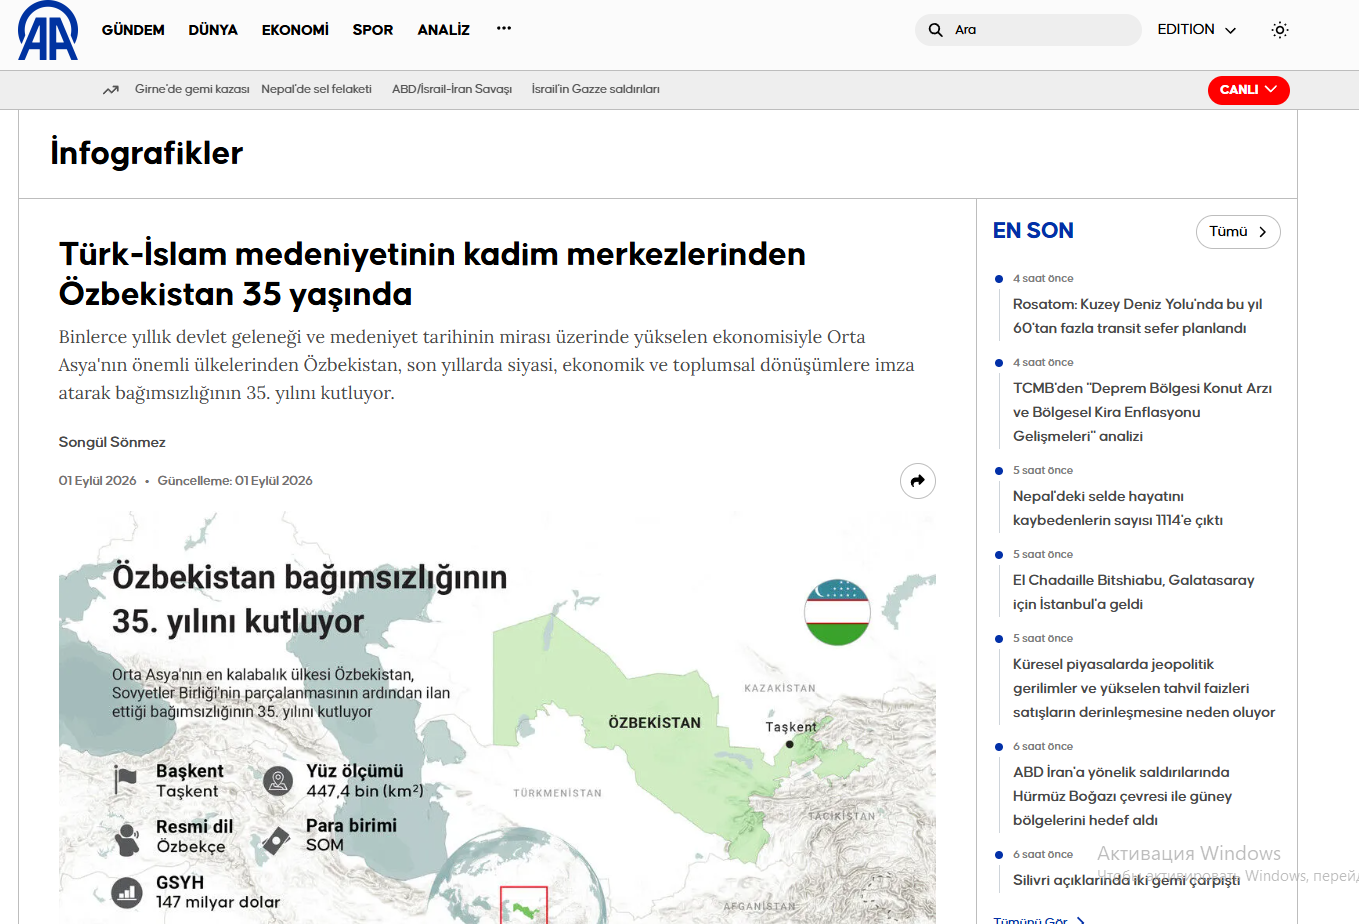Open the DÜNYA menu
Viewport: 1359px width, 924px height.
213,30
